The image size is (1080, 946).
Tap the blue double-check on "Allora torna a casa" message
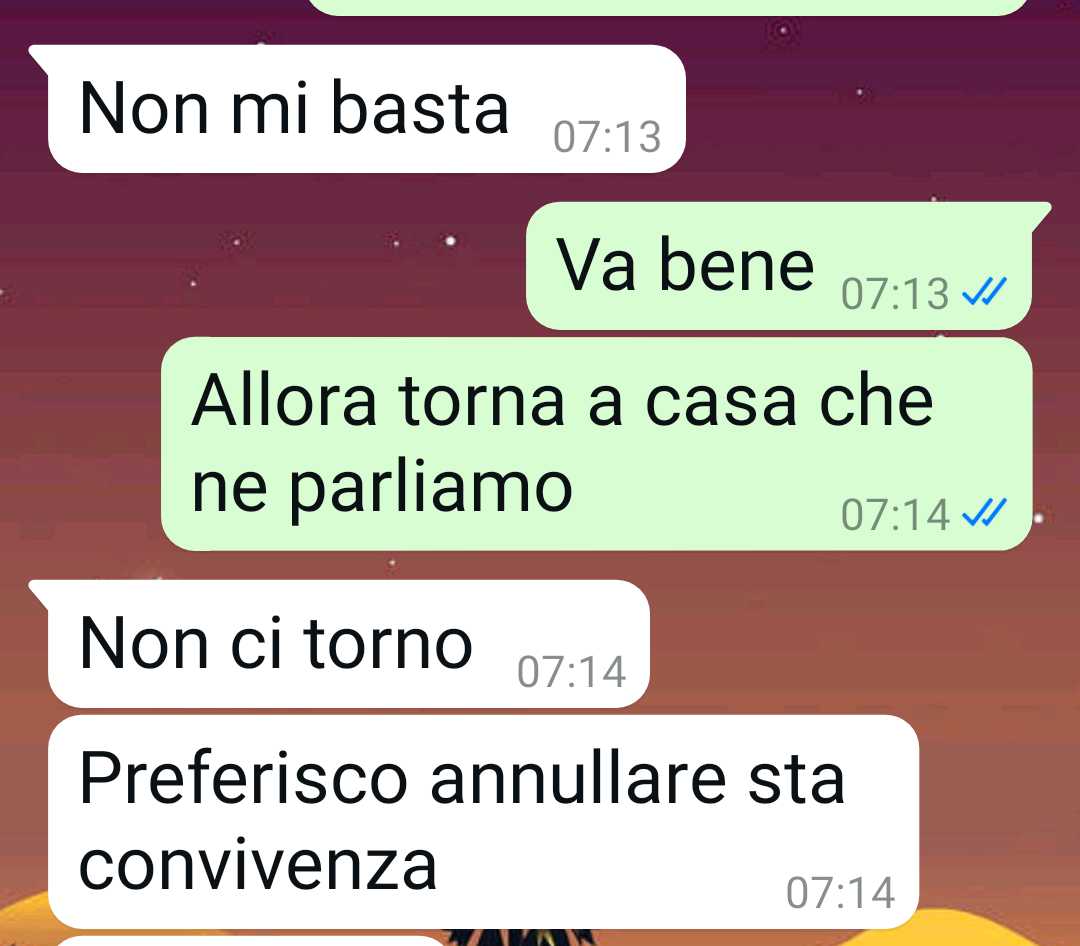(x=984, y=513)
